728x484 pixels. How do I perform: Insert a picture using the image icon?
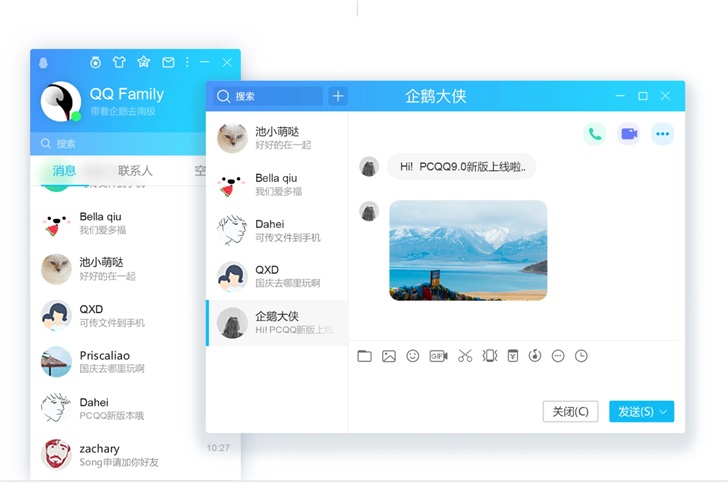[x=389, y=356]
